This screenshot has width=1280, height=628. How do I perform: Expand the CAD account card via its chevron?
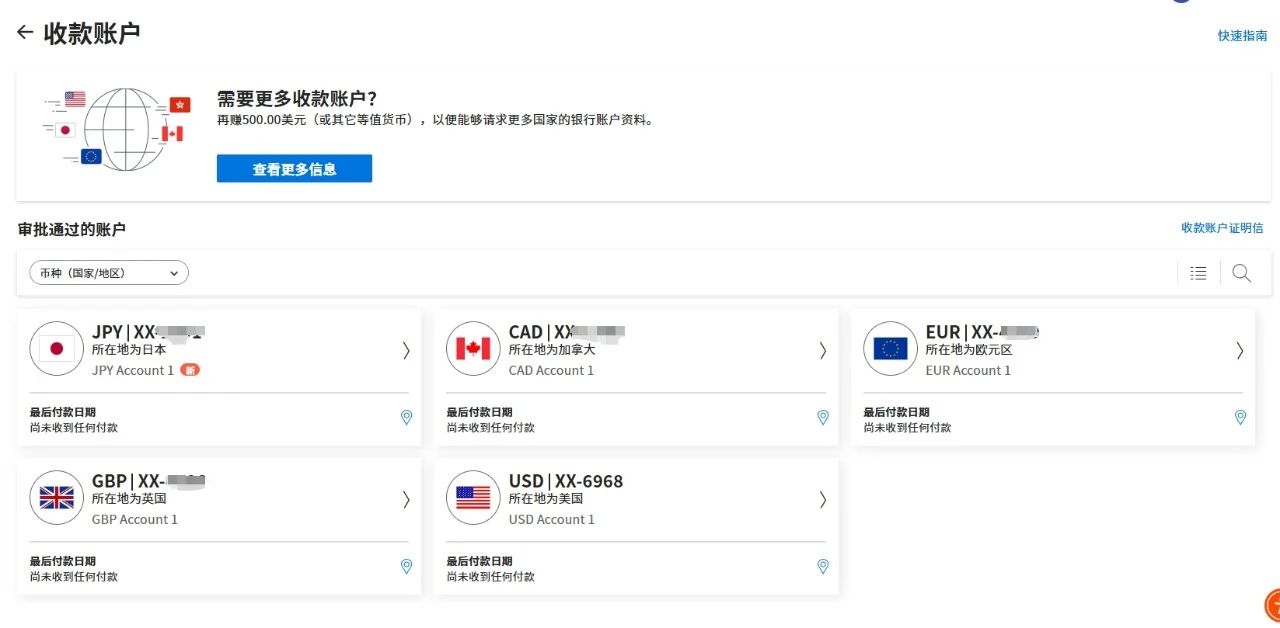click(x=822, y=351)
